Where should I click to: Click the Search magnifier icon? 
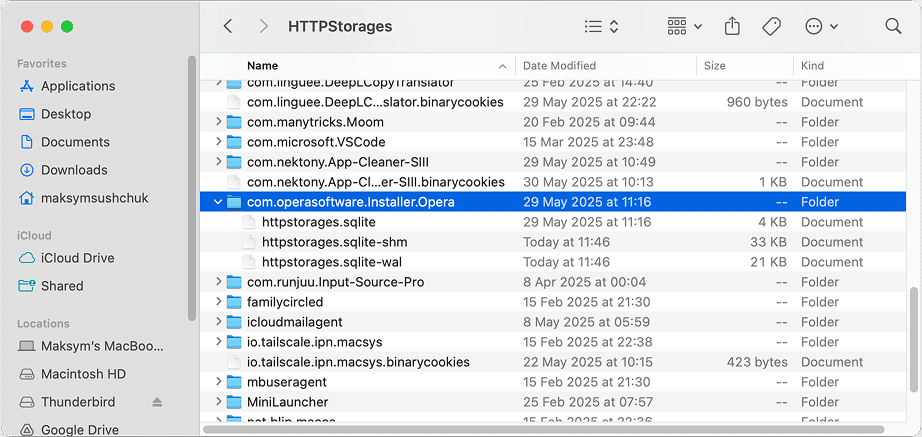[893, 26]
